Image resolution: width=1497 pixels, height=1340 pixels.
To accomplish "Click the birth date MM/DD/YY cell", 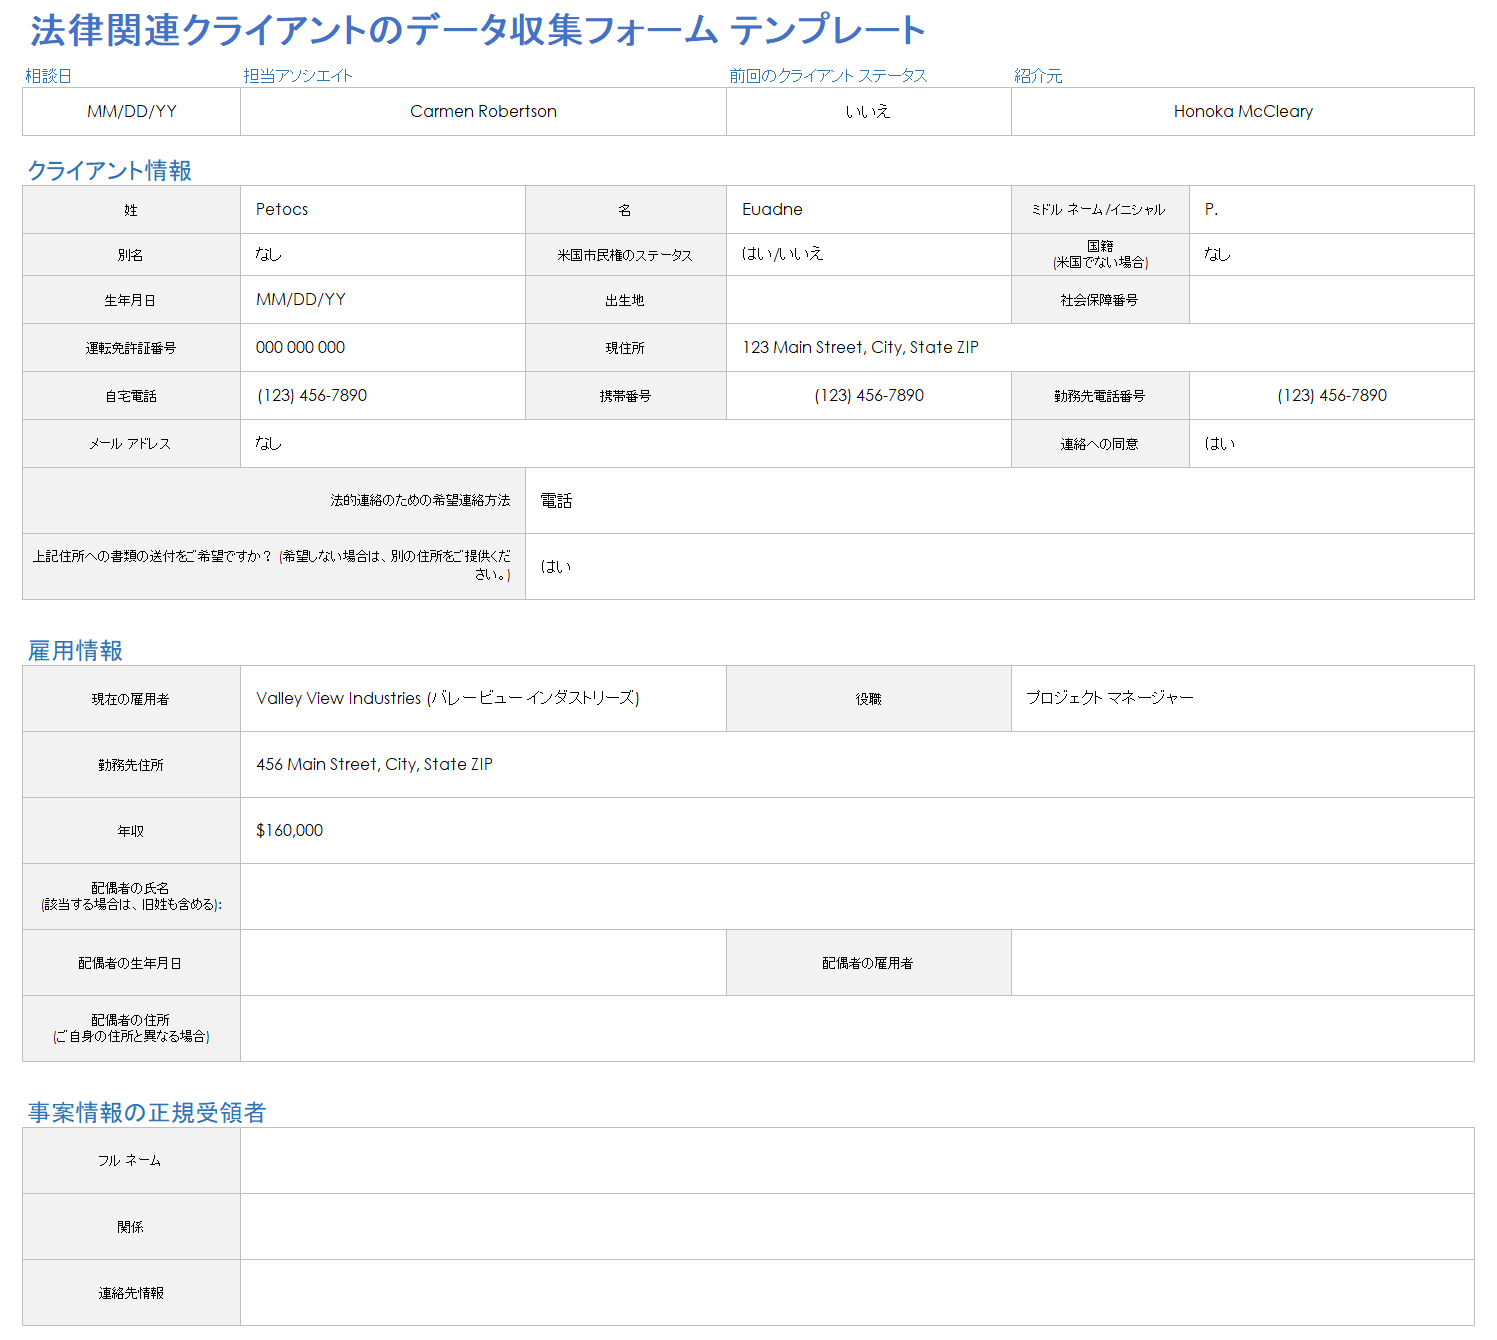I will tap(383, 299).
